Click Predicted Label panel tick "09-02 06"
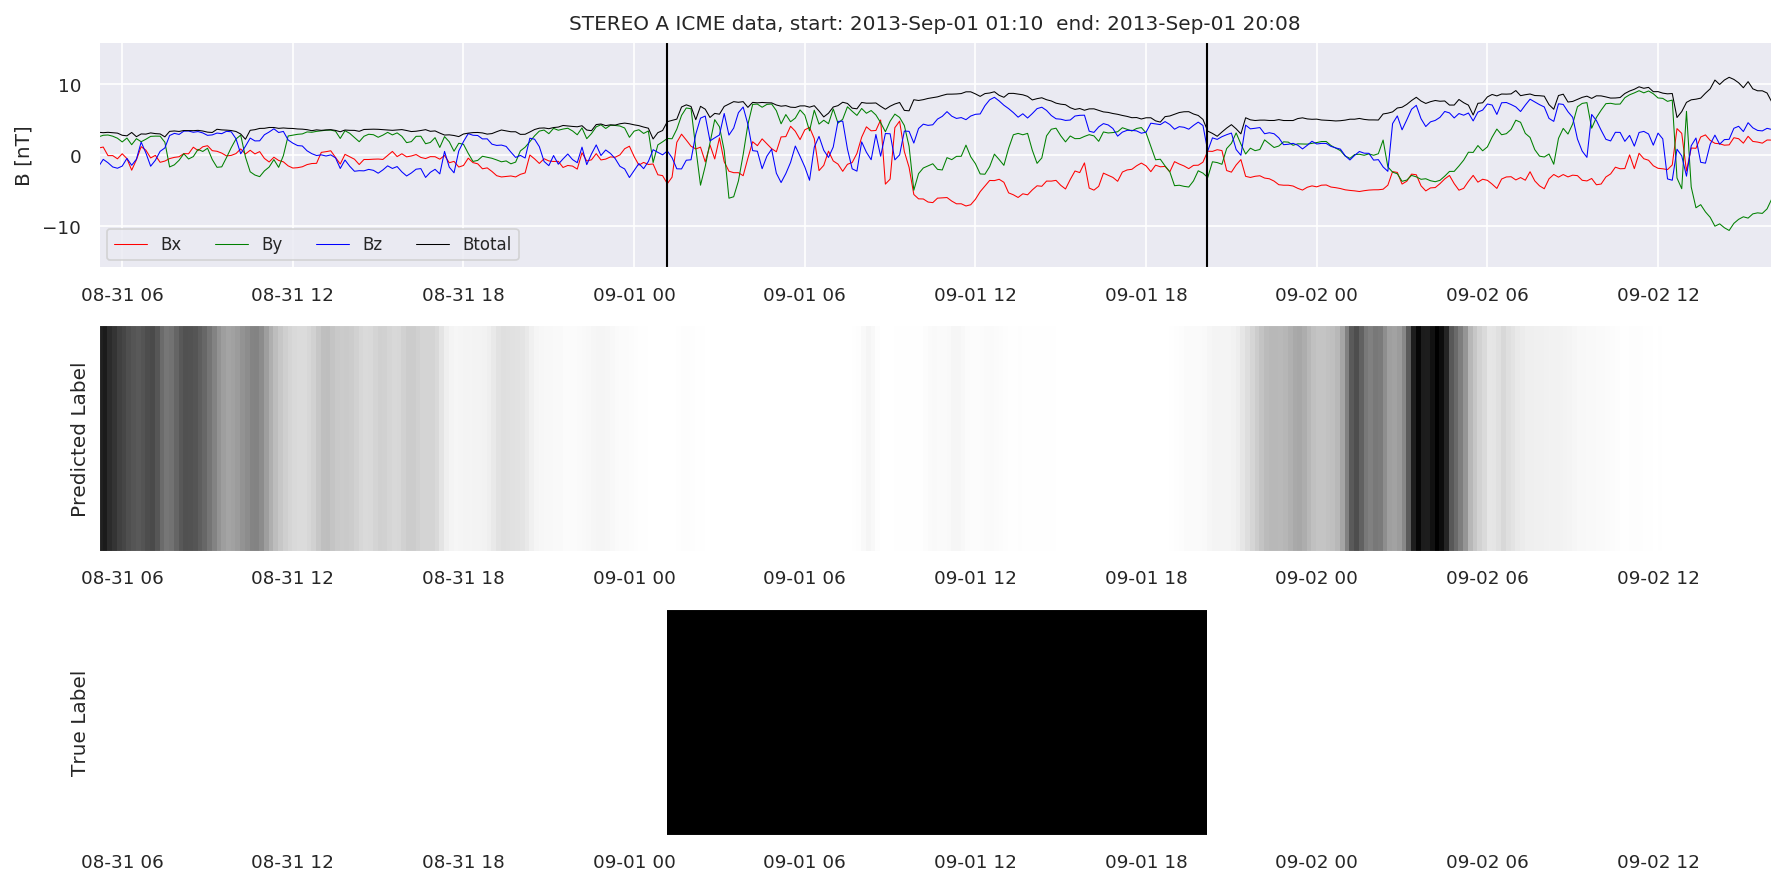 pyautogui.click(x=1487, y=578)
